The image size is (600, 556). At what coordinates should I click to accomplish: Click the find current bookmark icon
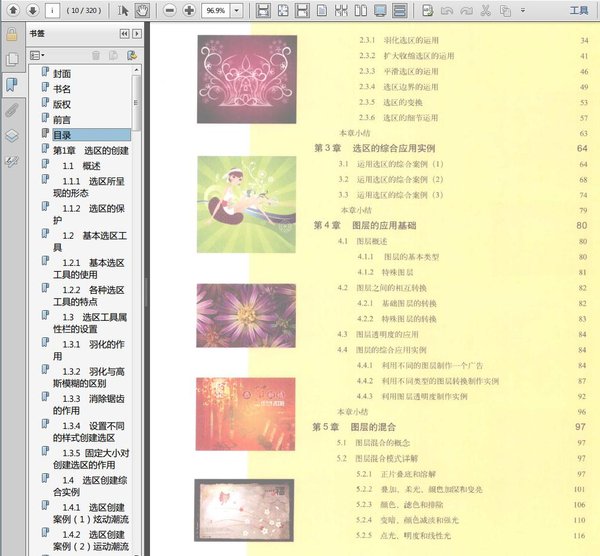[x=132, y=56]
